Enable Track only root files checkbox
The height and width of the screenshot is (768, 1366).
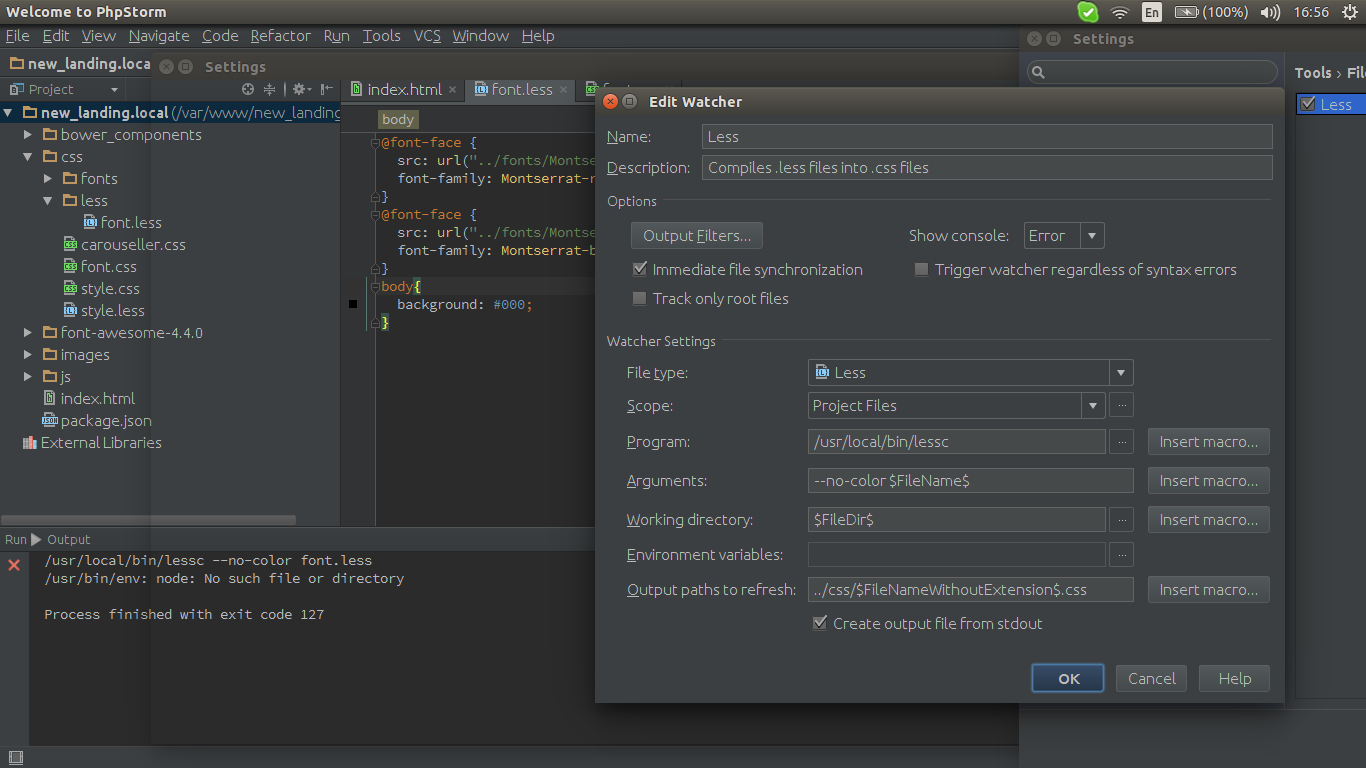coord(640,298)
